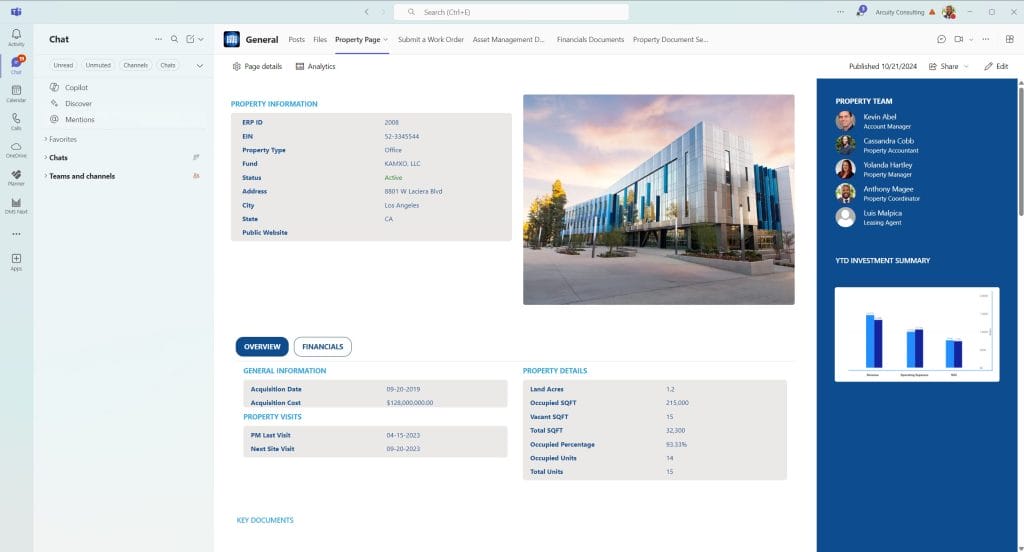This screenshot has height=552, width=1024.
Task: Click the Search (Ctrl+E) box
Action: 511,12
